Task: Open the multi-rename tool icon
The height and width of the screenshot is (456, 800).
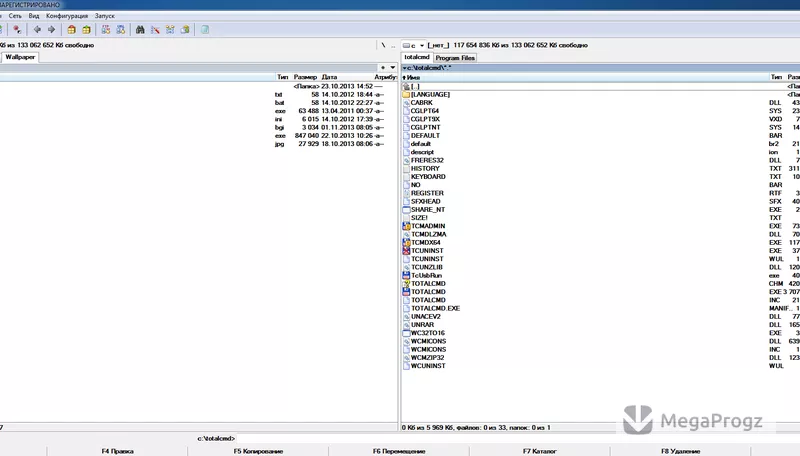Action: (155, 30)
